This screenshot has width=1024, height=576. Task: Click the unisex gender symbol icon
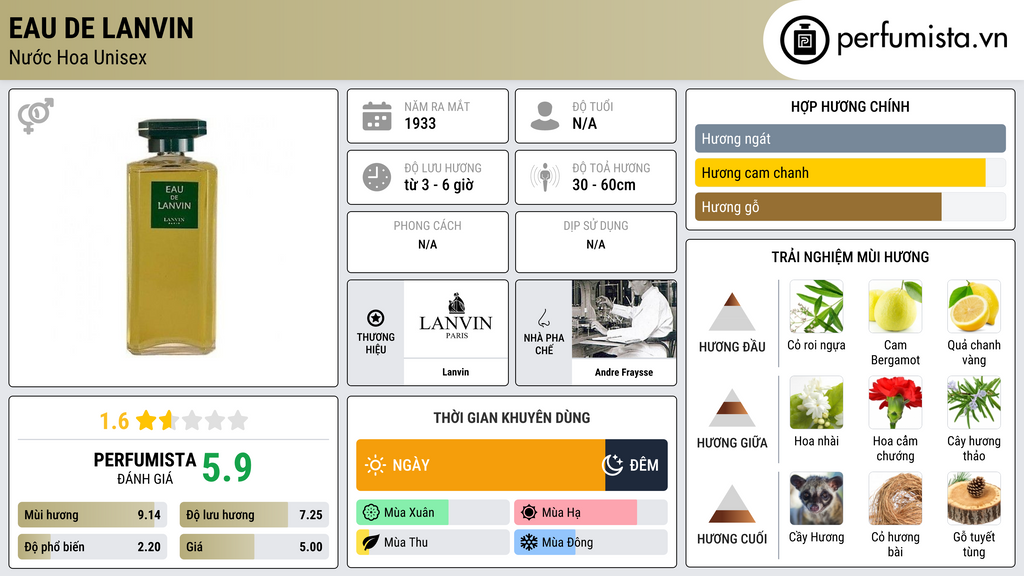tap(35, 116)
